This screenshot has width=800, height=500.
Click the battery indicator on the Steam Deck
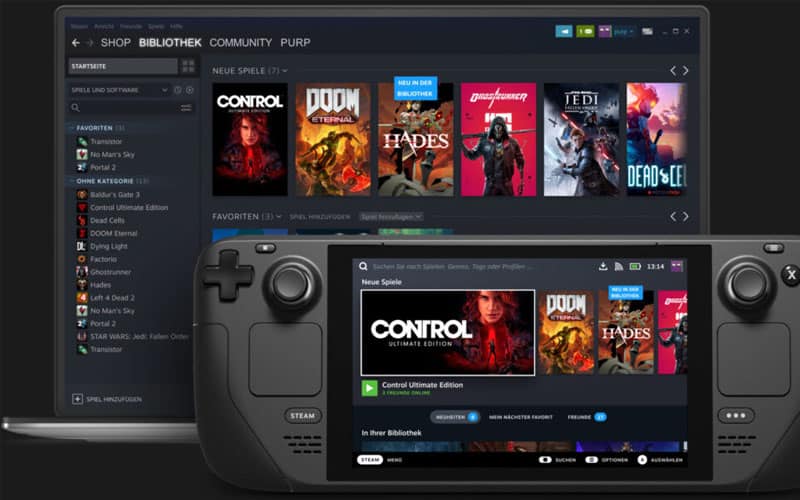(x=635, y=266)
